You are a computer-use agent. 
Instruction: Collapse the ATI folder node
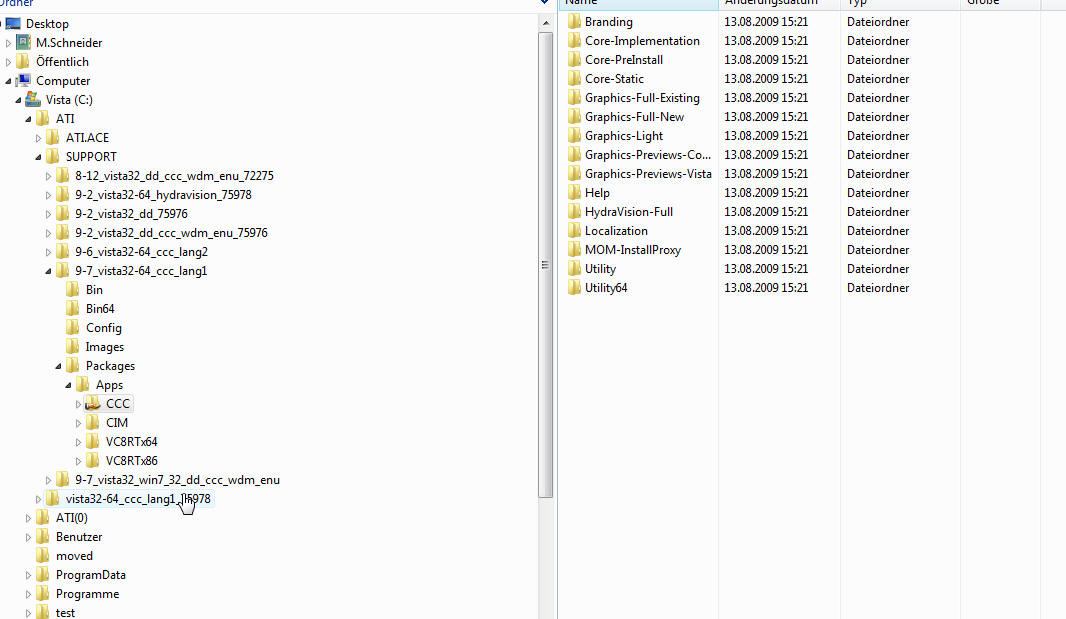point(29,119)
